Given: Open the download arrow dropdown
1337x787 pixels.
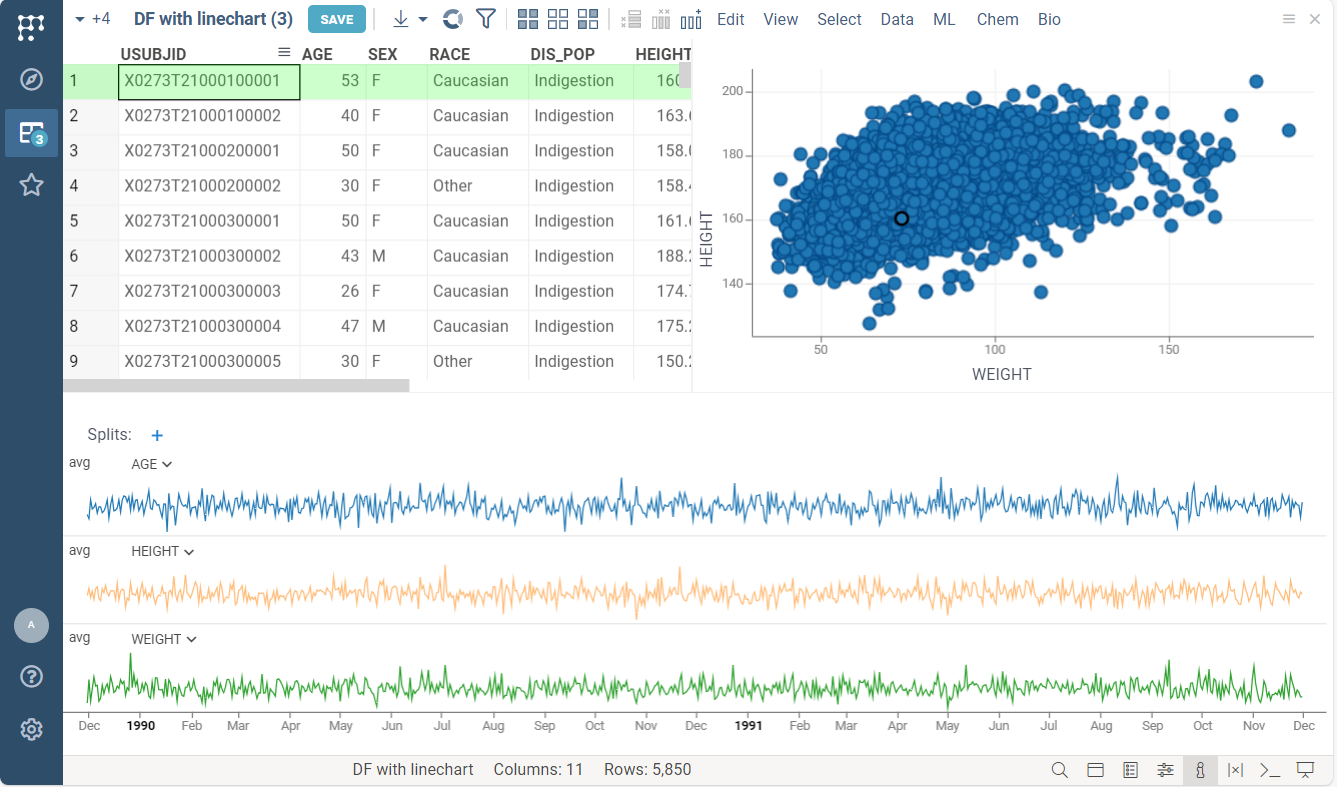Looking at the screenshot, I should point(409,19).
